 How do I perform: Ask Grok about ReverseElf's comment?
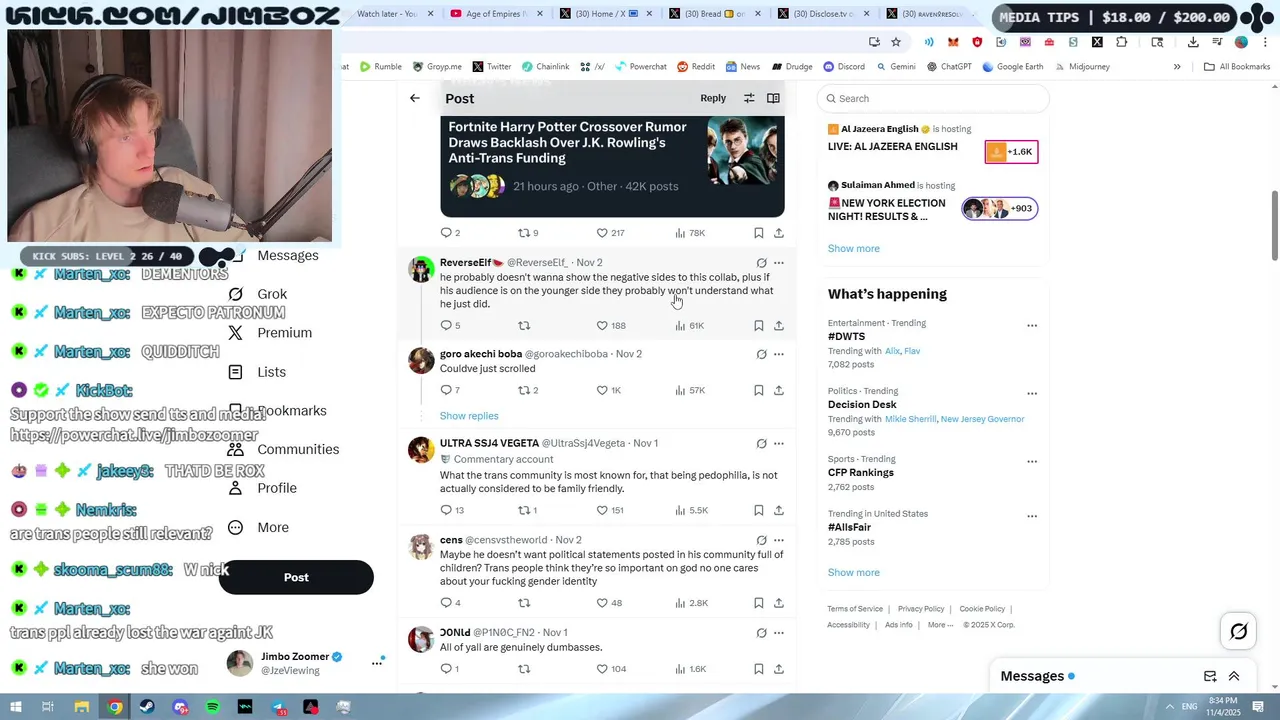pyautogui.click(x=761, y=263)
